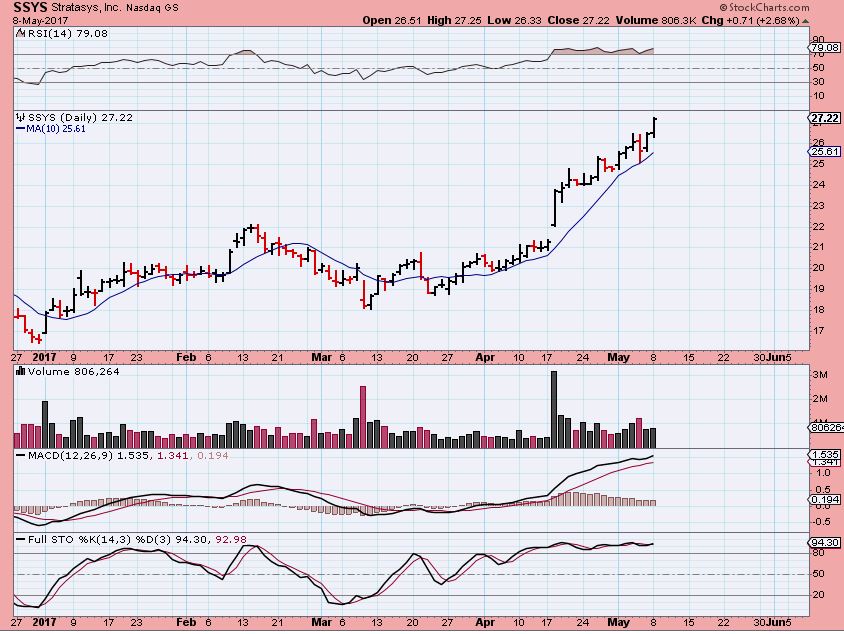Screen dimensions: 844x634
Task: Click the tall magenta volume bar in March
Action: pos(363,417)
